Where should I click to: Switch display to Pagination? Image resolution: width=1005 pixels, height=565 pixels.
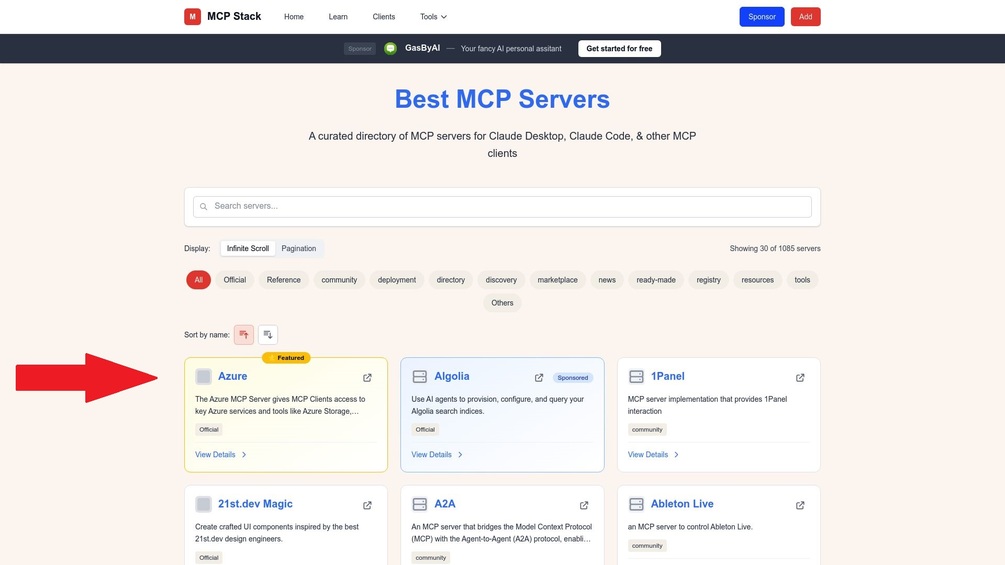[299, 249]
